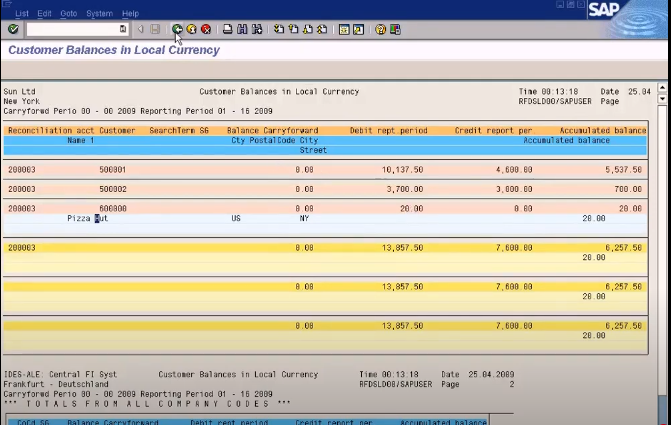Viewport: 671px width, 425px height.
Task: Click the Street header label
Action: pos(313,150)
